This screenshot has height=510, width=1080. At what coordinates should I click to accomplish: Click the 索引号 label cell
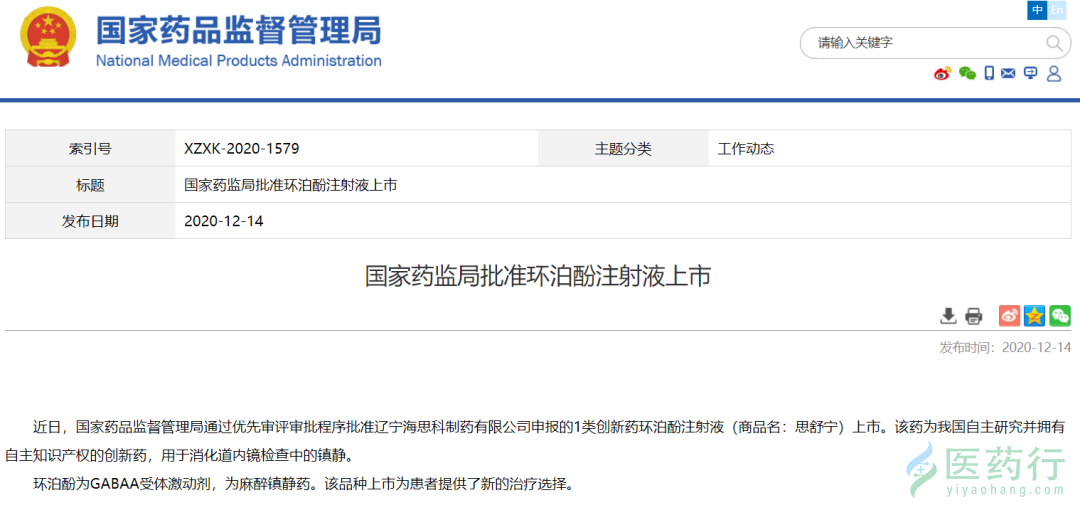point(90,148)
